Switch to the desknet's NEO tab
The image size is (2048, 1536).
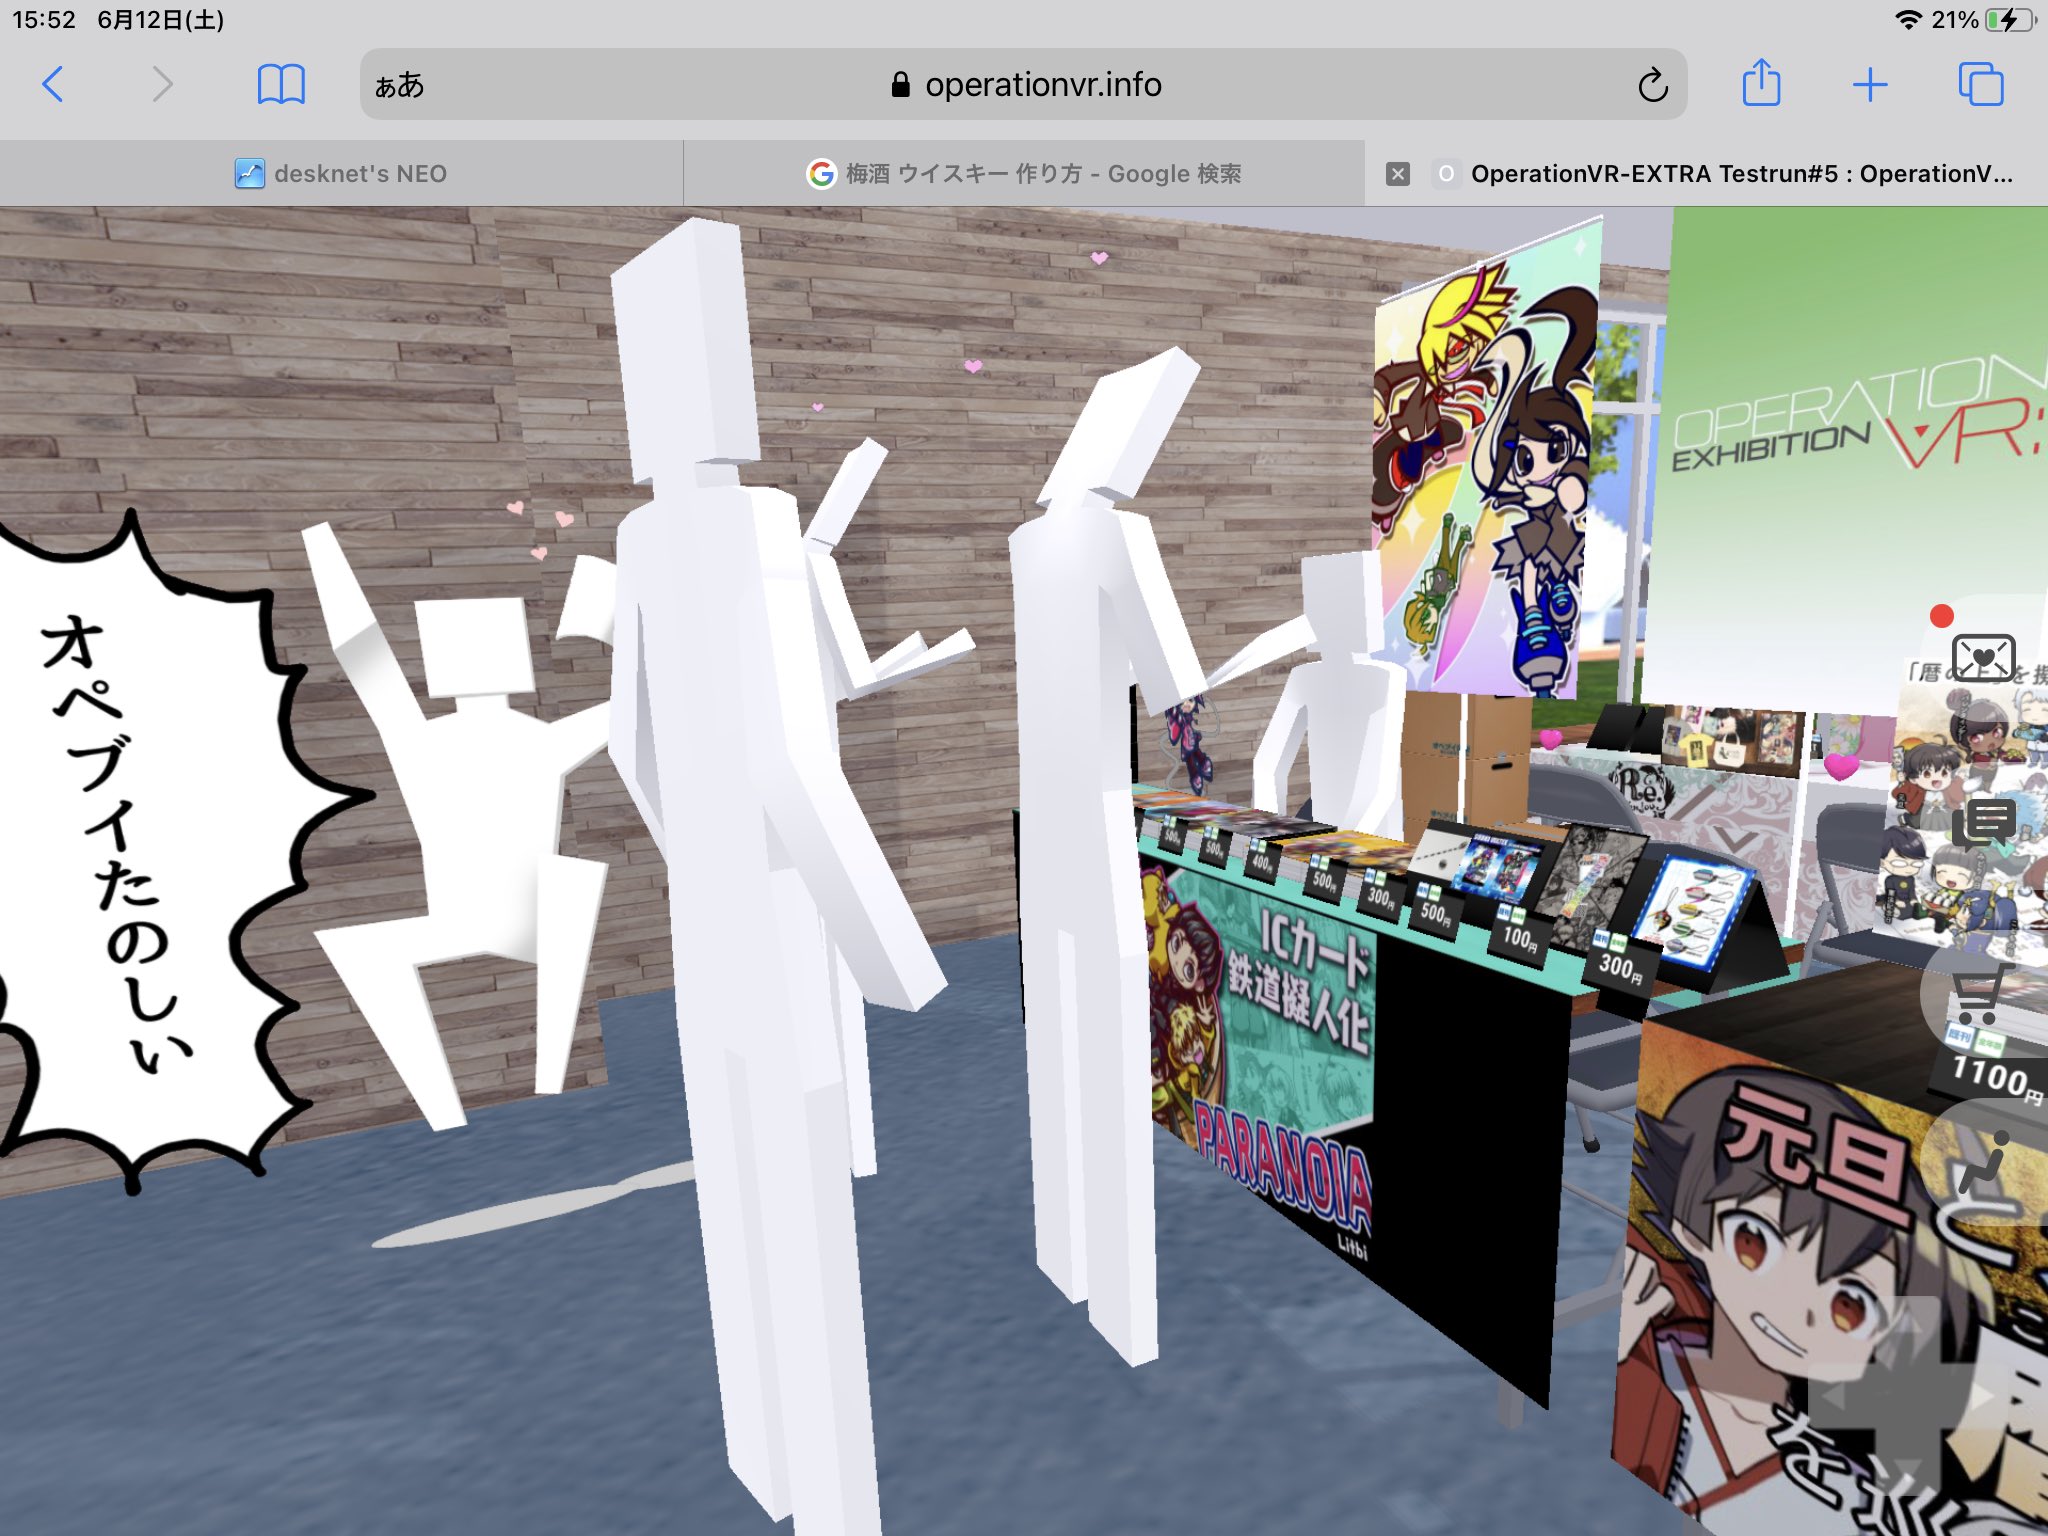click(x=341, y=174)
